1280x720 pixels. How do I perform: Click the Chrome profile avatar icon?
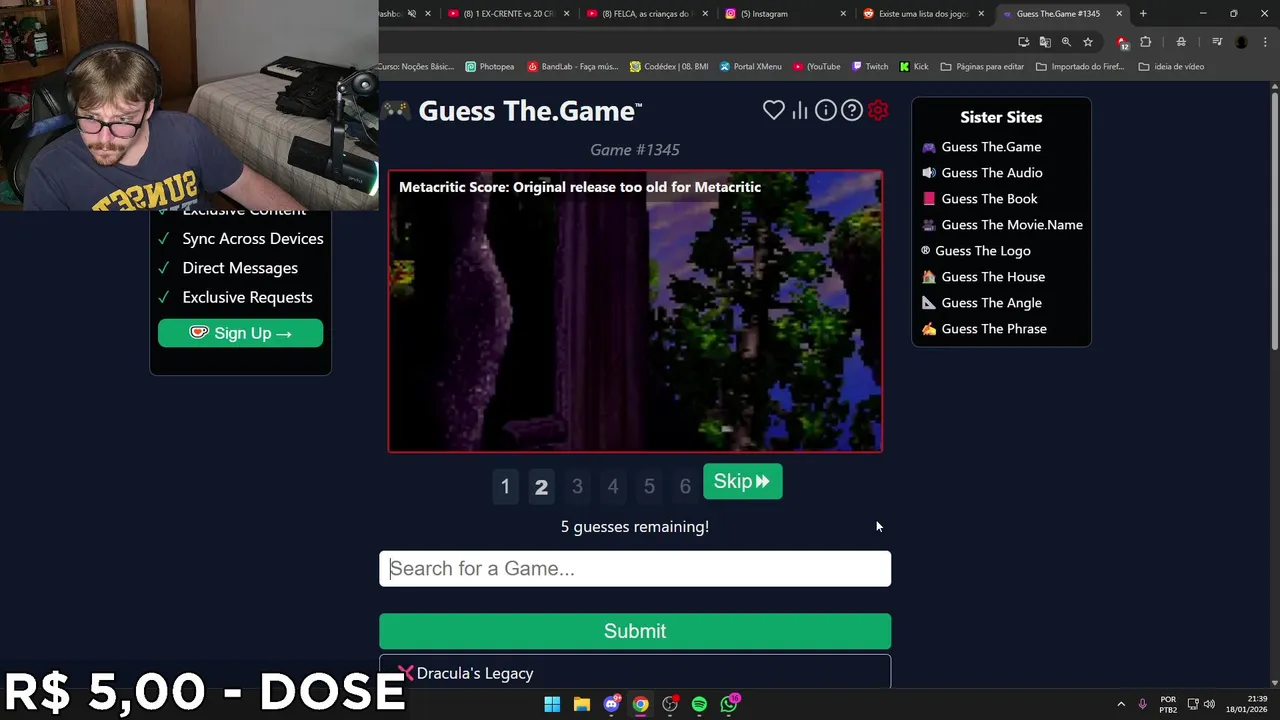1241,42
